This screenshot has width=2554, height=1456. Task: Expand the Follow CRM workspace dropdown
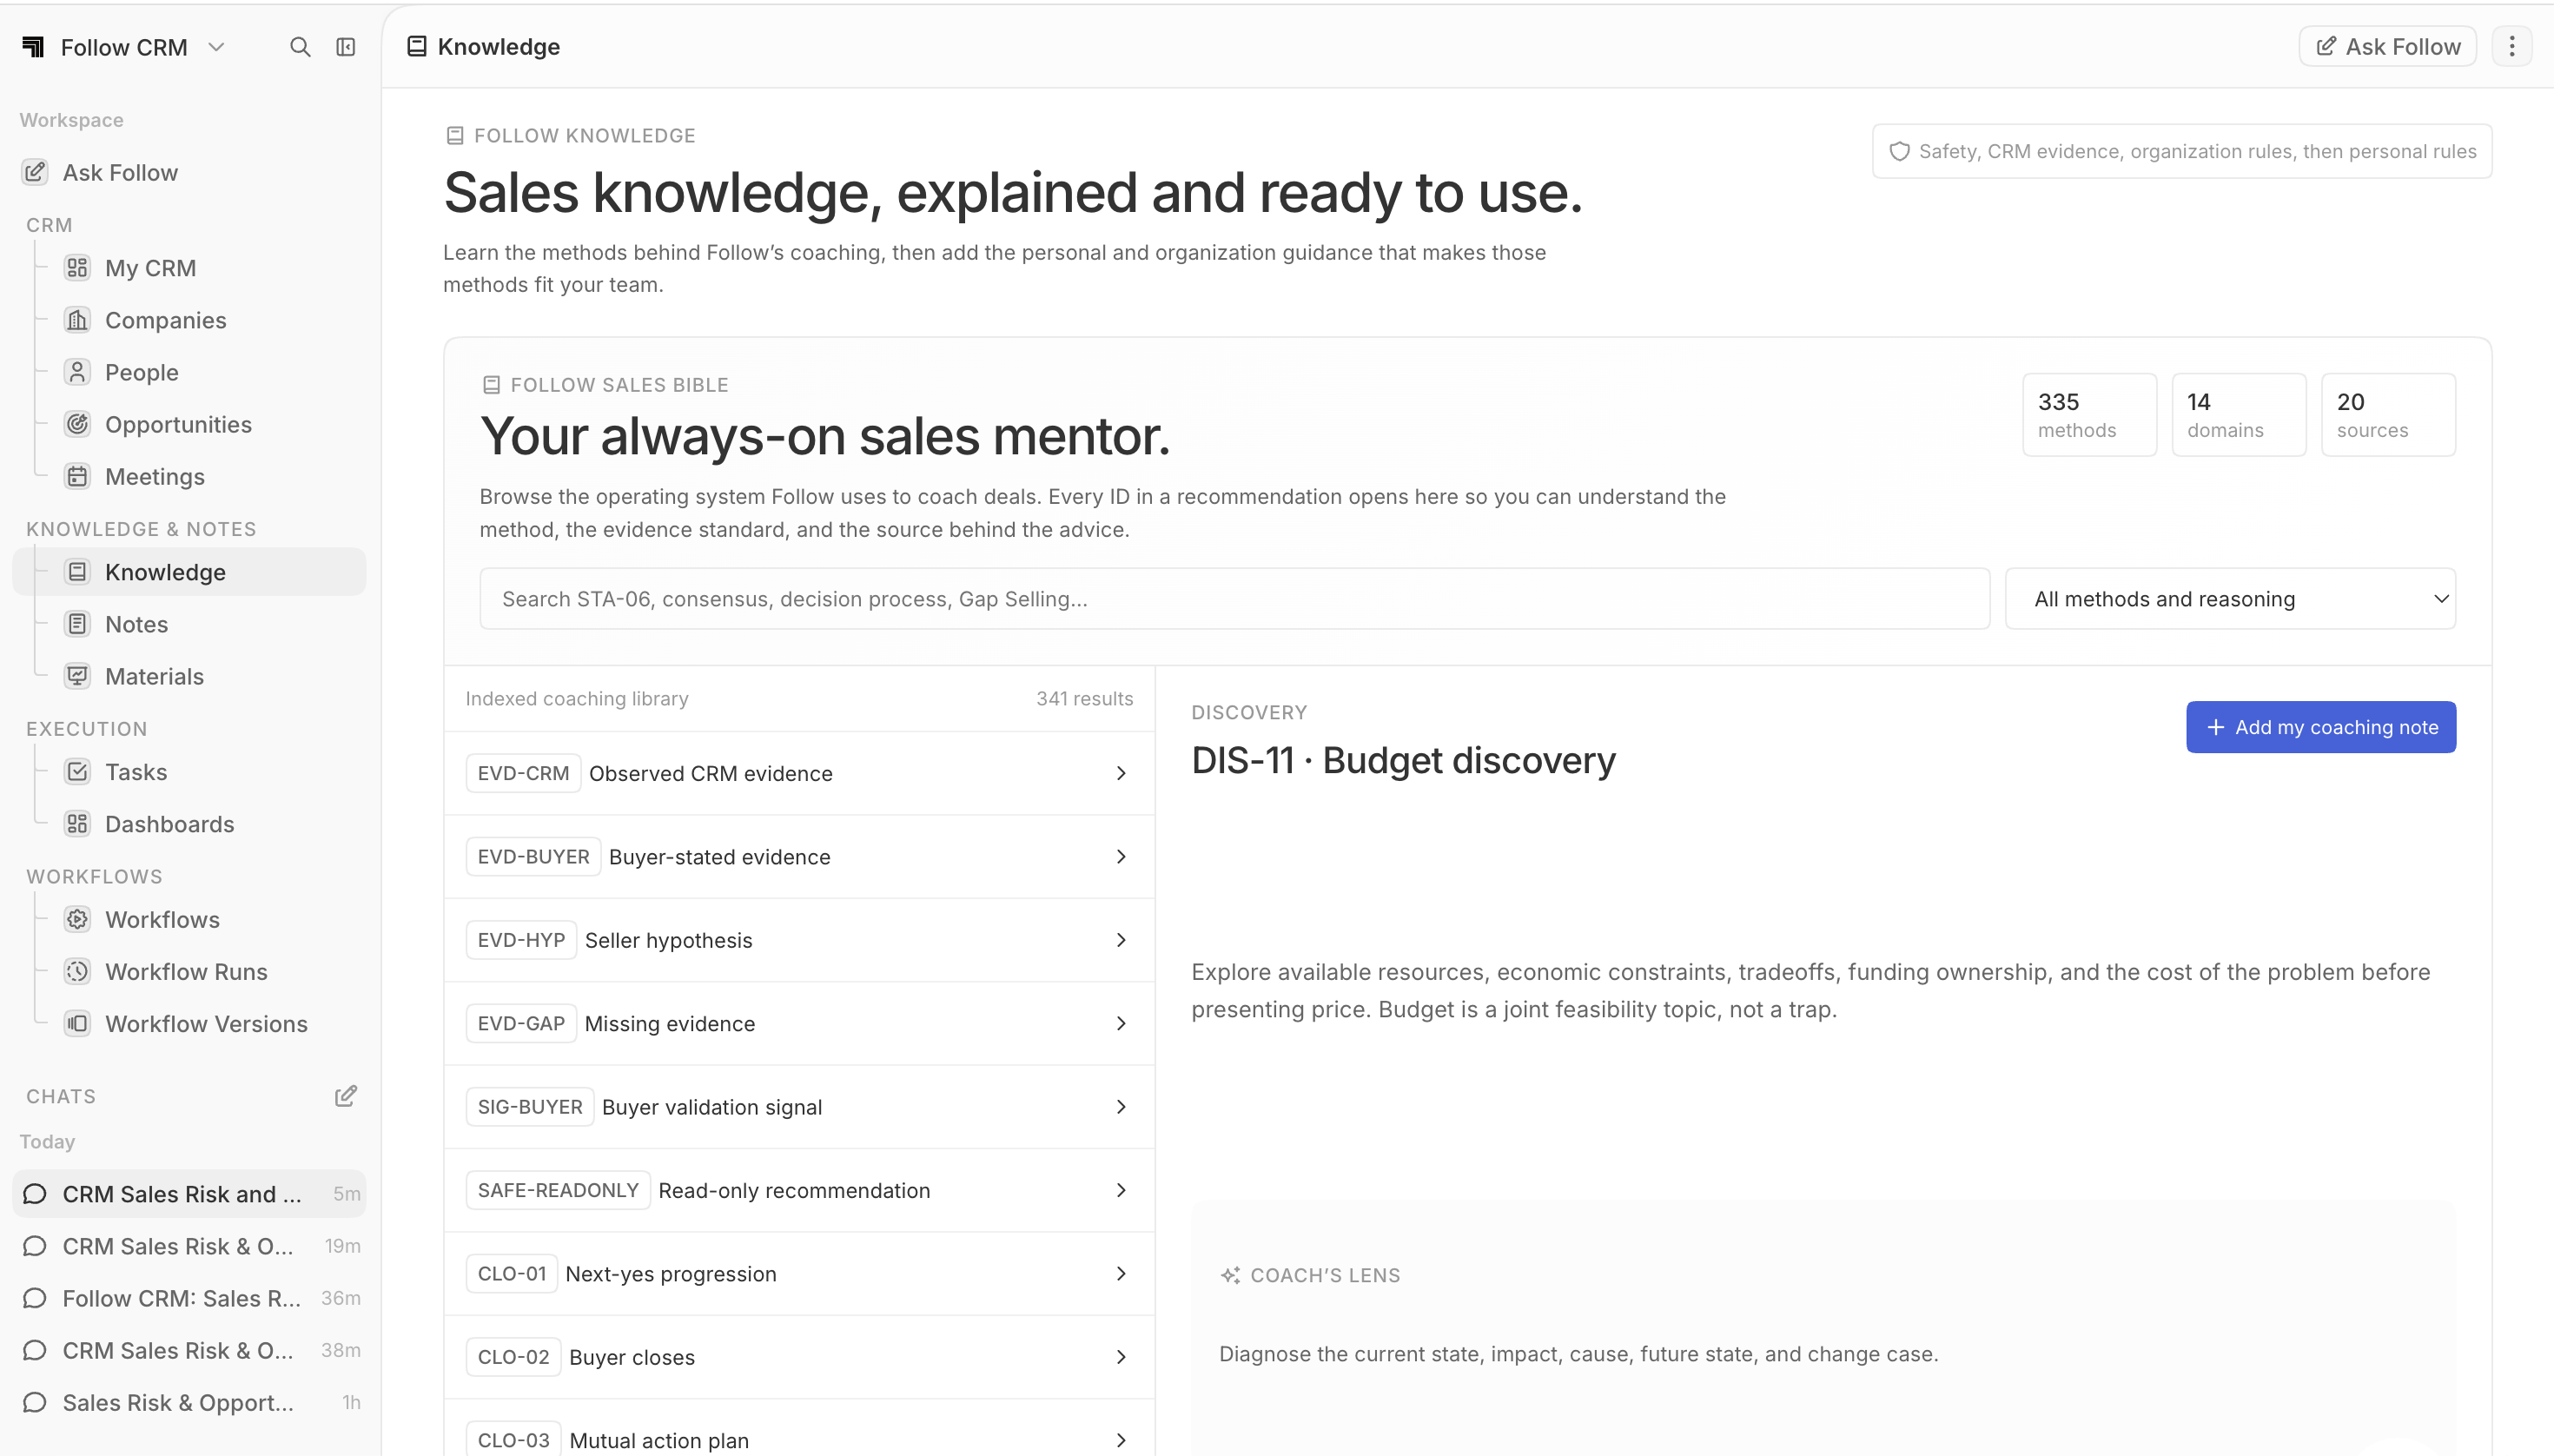tap(216, 47)
